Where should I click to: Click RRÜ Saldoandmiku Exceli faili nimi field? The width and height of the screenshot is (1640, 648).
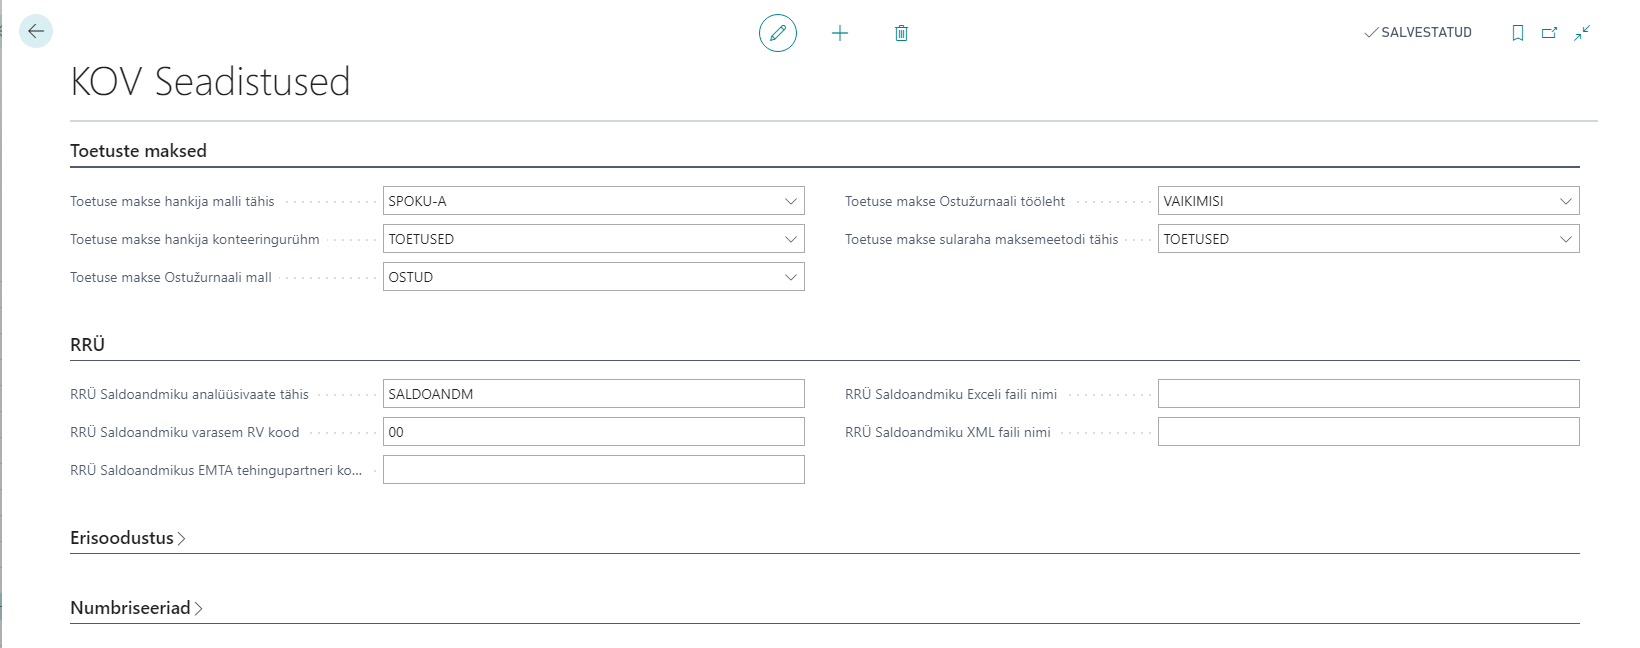(1368, 394)
